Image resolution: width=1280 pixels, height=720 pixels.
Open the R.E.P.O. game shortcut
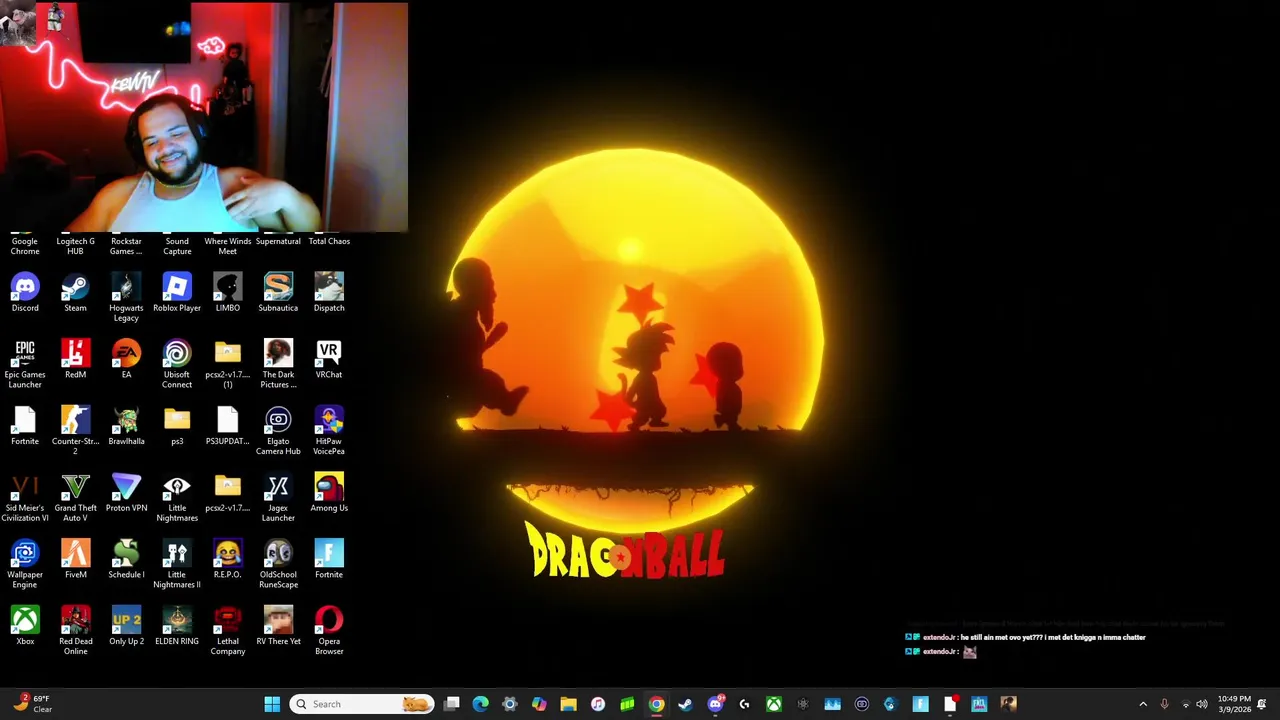[x=228, y=559]
